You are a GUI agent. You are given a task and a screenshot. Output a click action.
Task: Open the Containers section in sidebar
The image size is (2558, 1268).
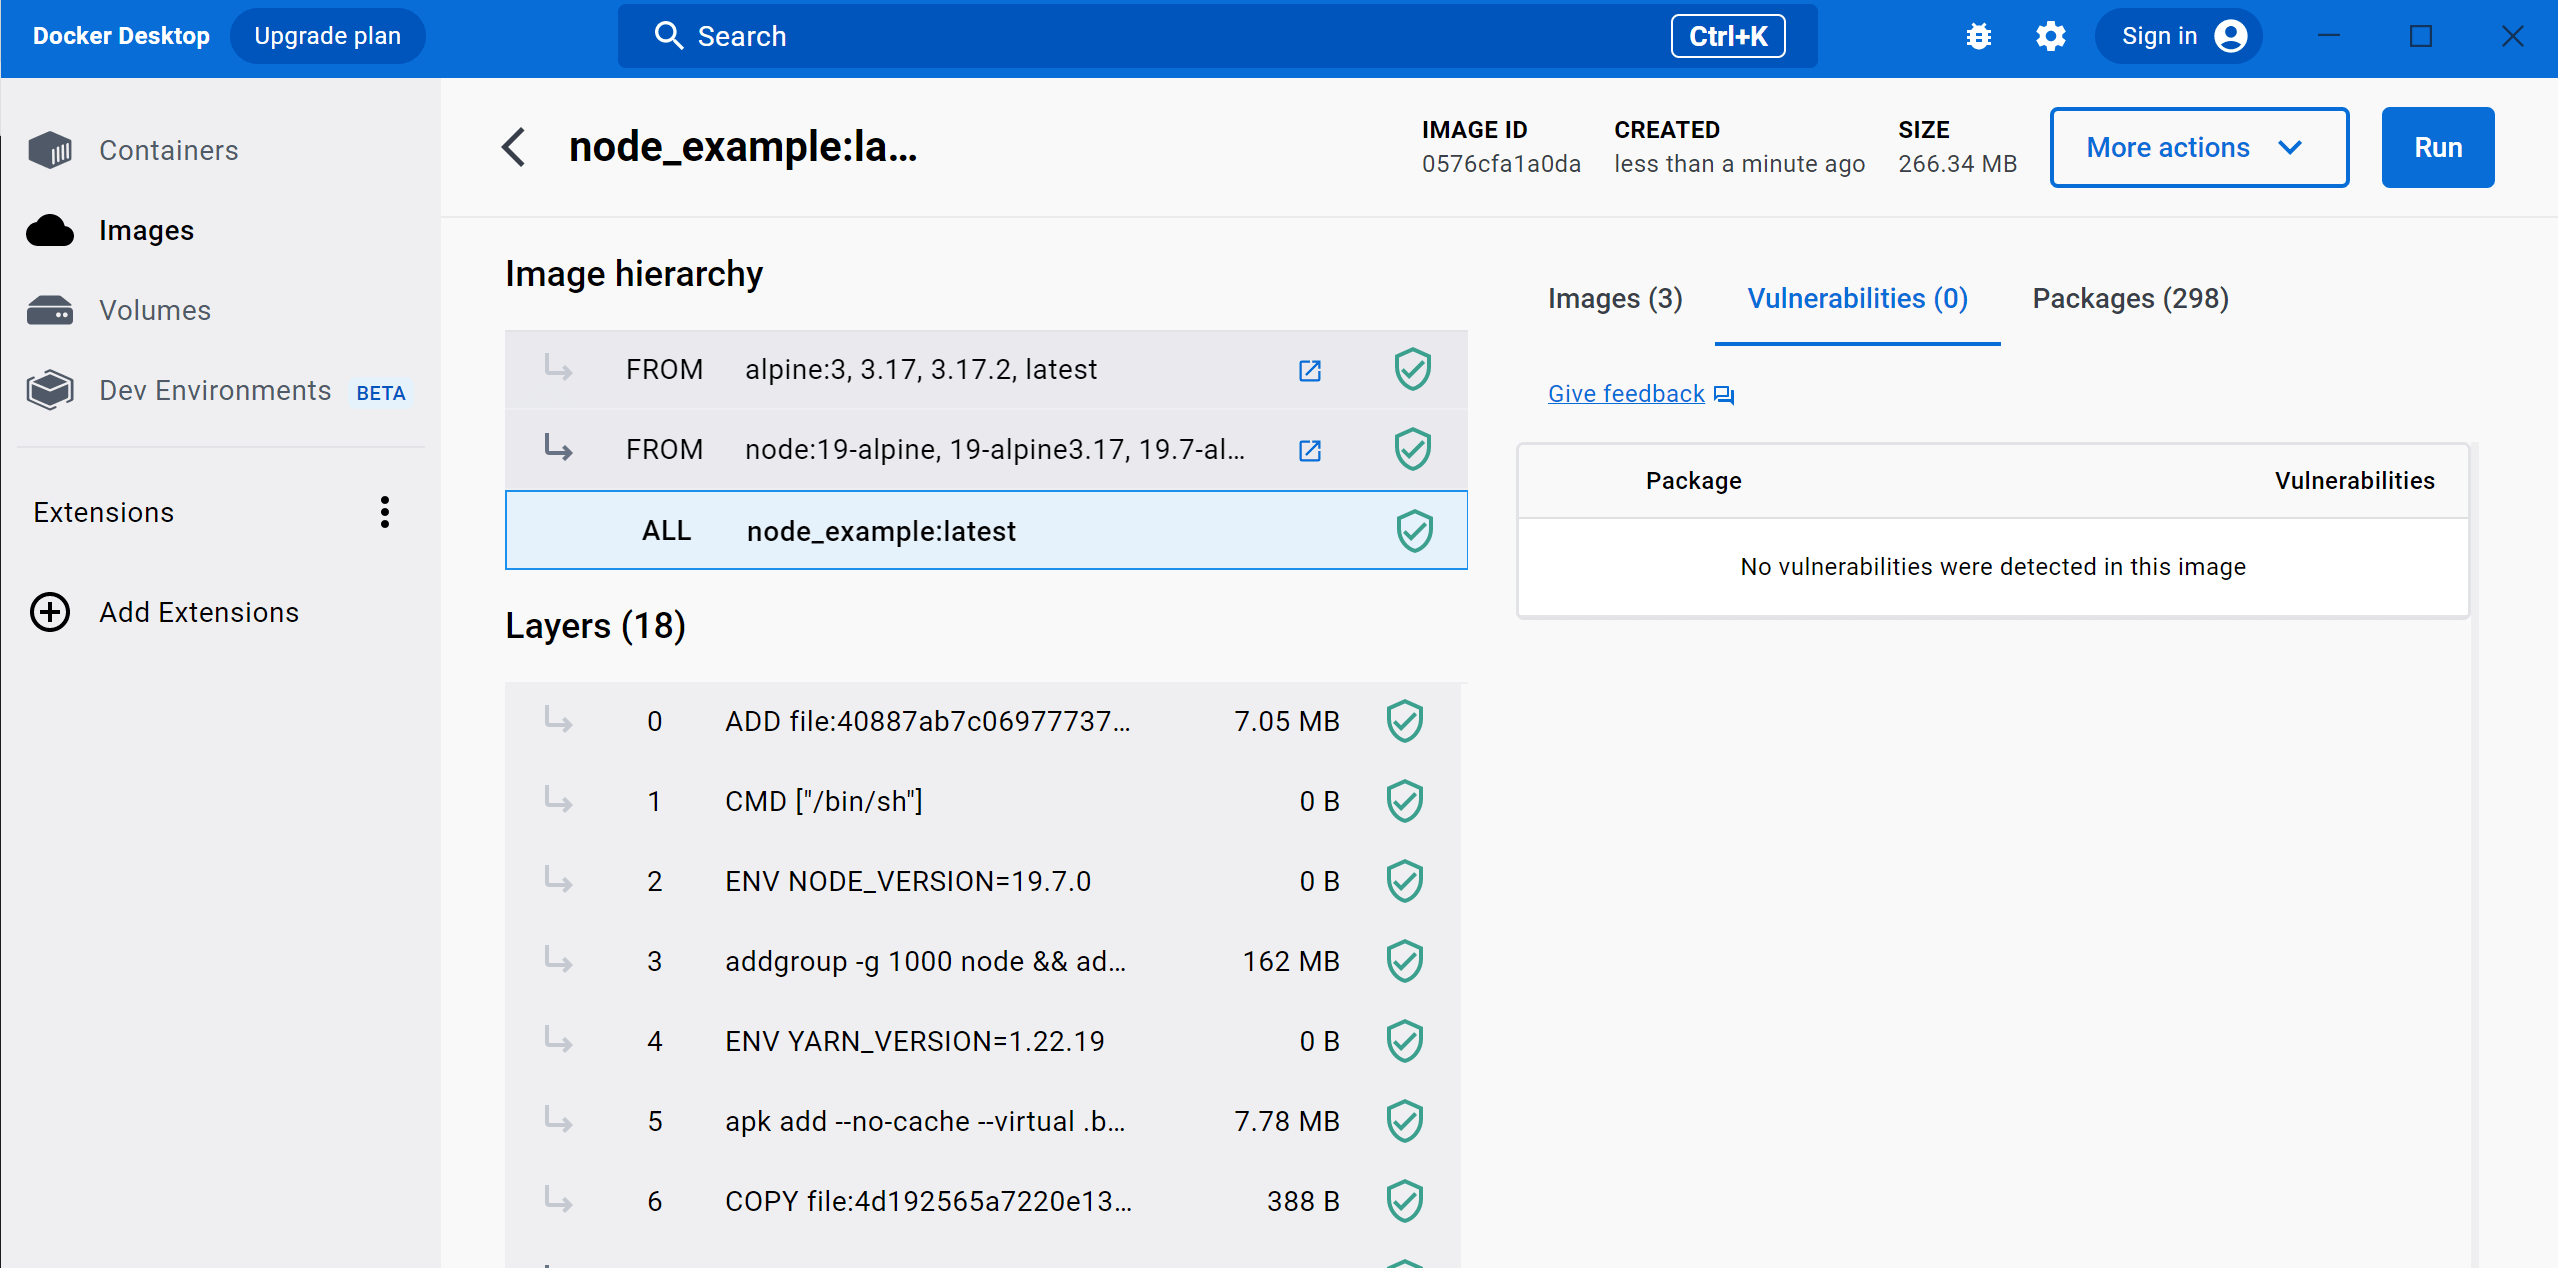click(167, 150)
